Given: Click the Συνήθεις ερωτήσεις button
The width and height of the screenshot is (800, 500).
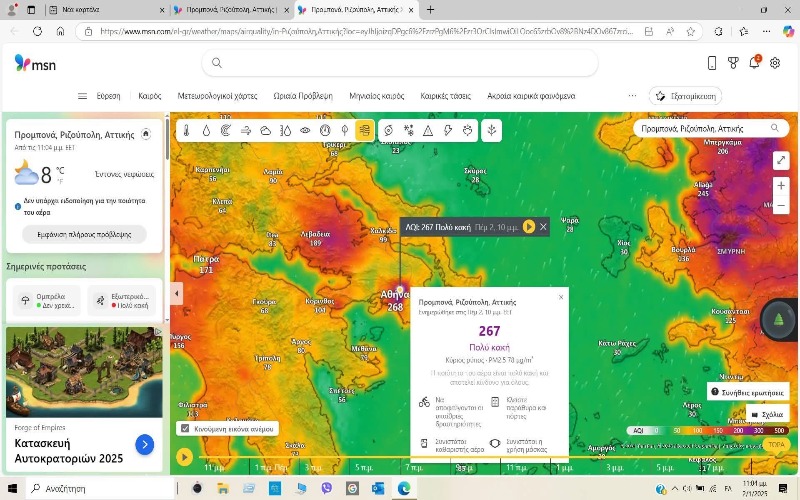Looking at the screenshot, I should click(747, 391).
